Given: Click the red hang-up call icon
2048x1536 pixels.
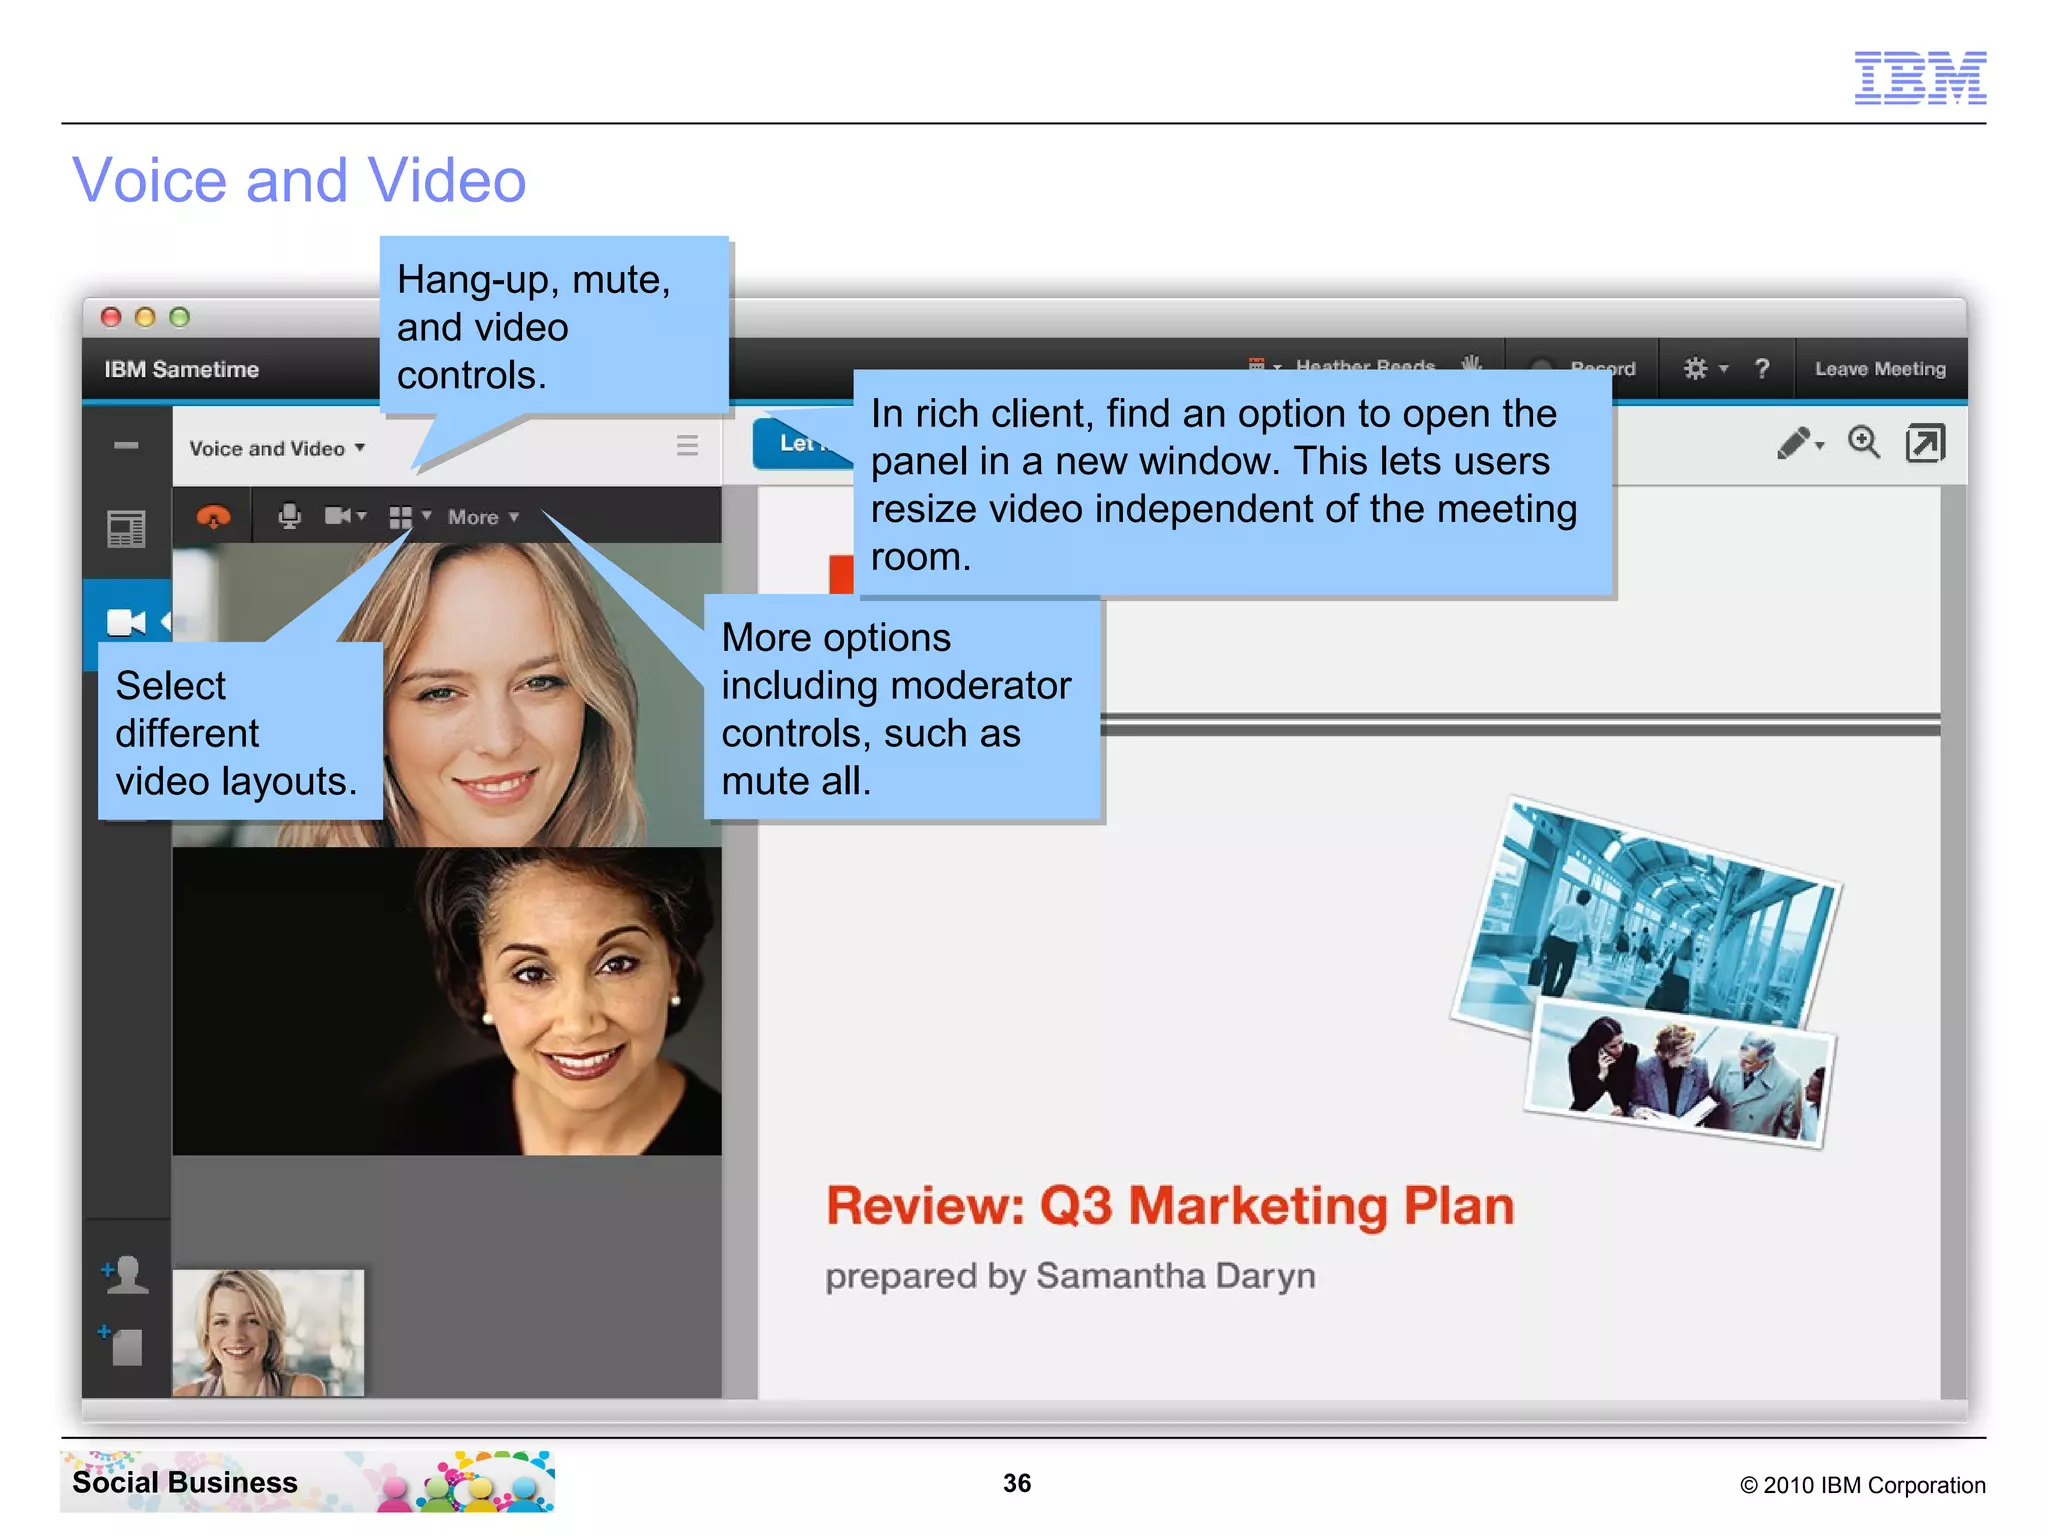Looking at the screenshot, I should (x=213, y=517).
